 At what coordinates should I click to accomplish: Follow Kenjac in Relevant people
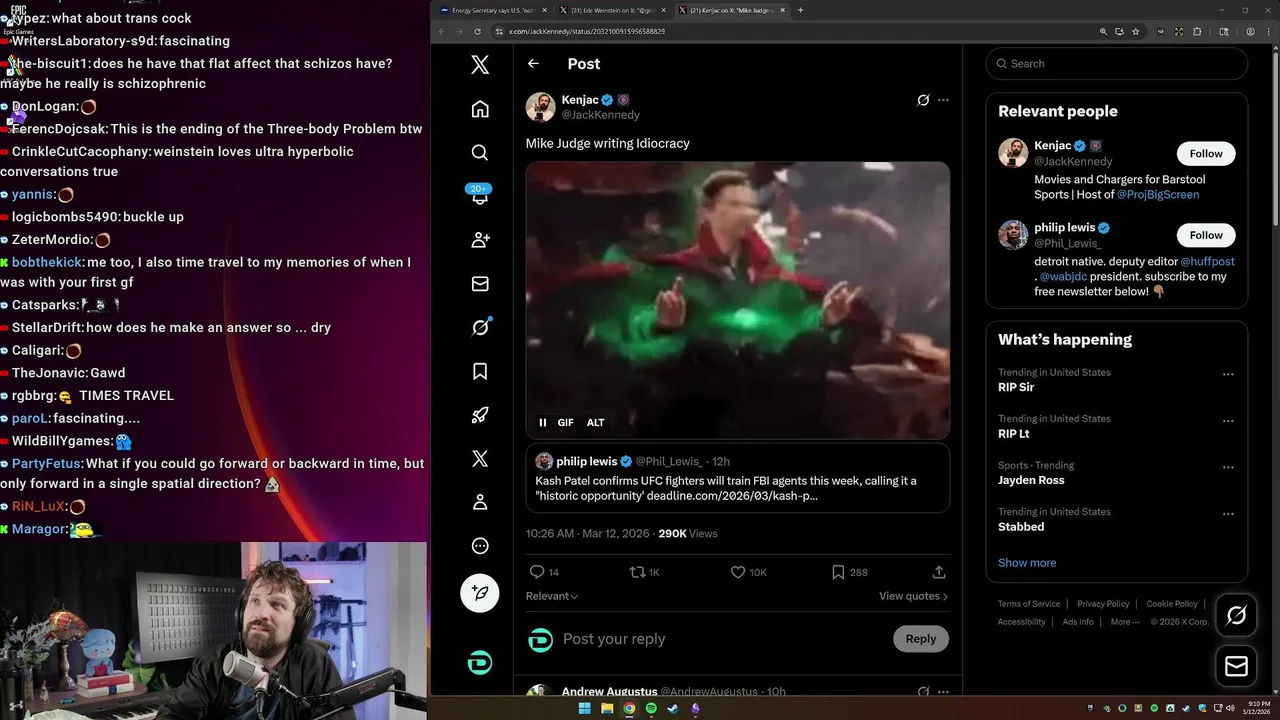(1206, 153)
